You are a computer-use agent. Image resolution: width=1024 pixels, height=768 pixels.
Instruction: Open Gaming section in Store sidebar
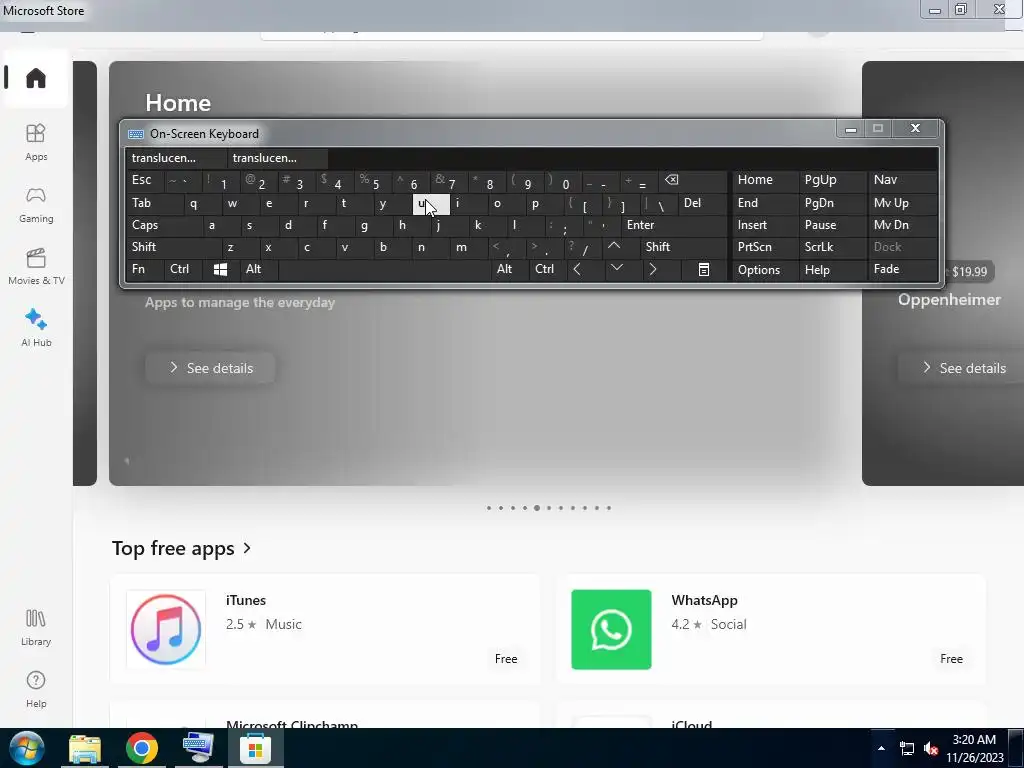[36, 204]
